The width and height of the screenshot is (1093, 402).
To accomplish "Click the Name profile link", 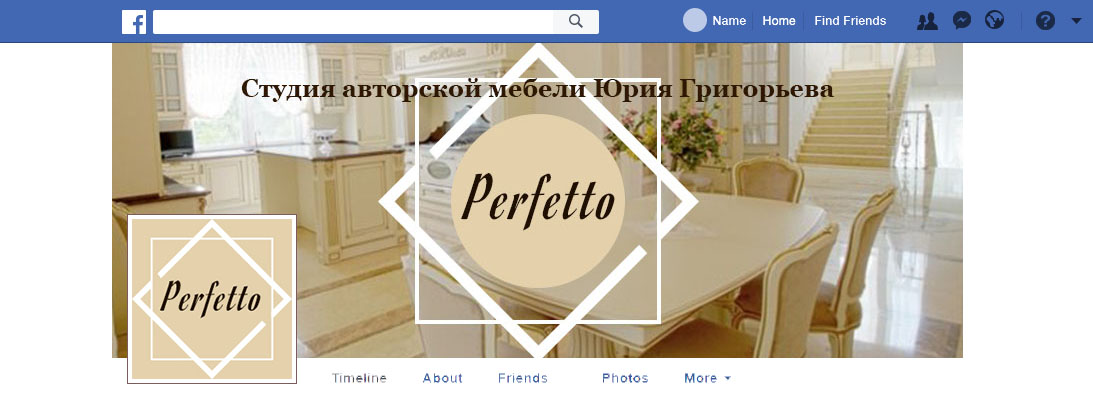I will pos(729,21).
